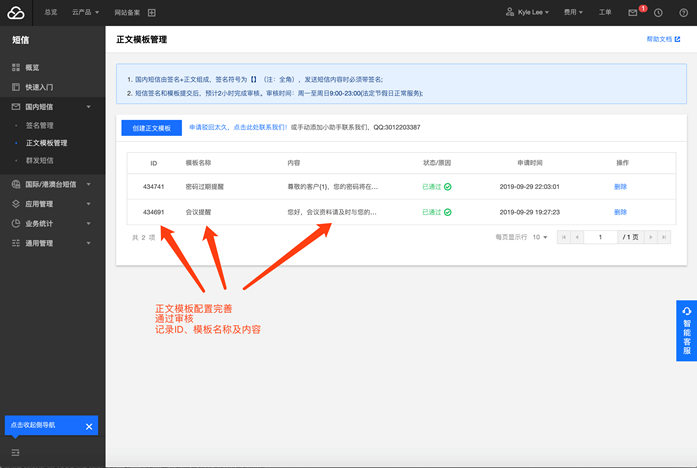Click the 创建正文模板 button
Image resolution: width=697 pixels, height=468 pixels.
click(x=152, y=128)
